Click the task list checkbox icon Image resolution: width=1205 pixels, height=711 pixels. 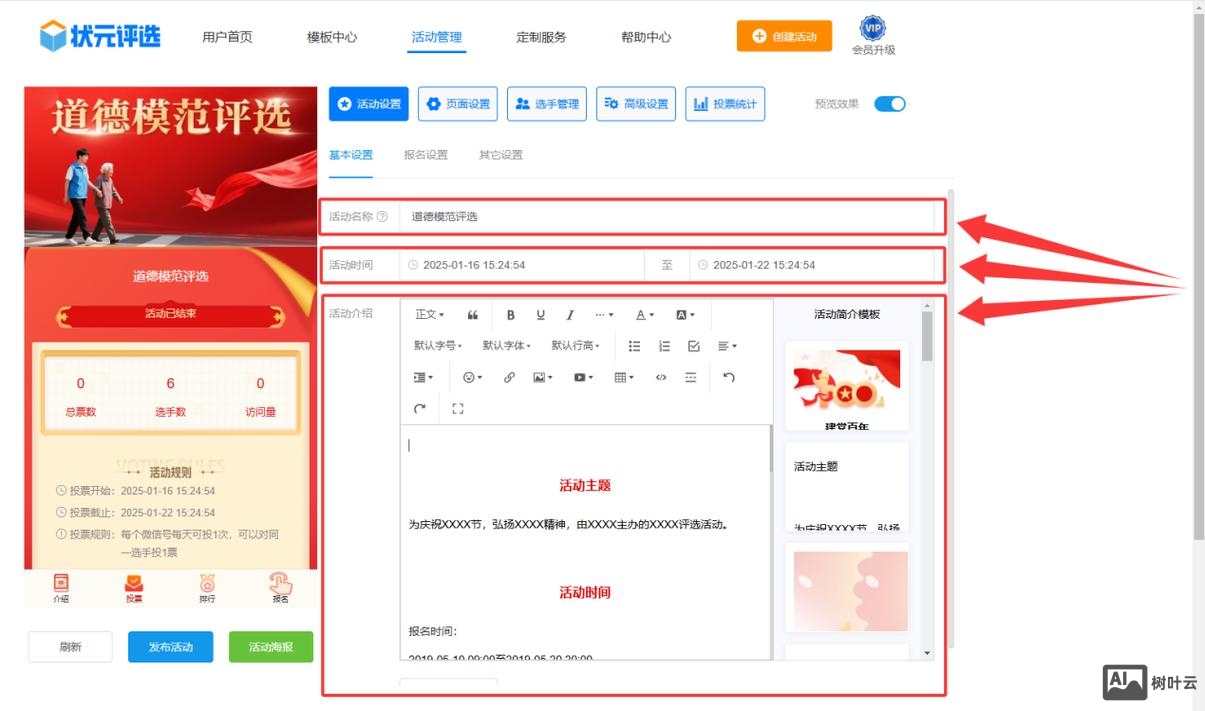694,345
